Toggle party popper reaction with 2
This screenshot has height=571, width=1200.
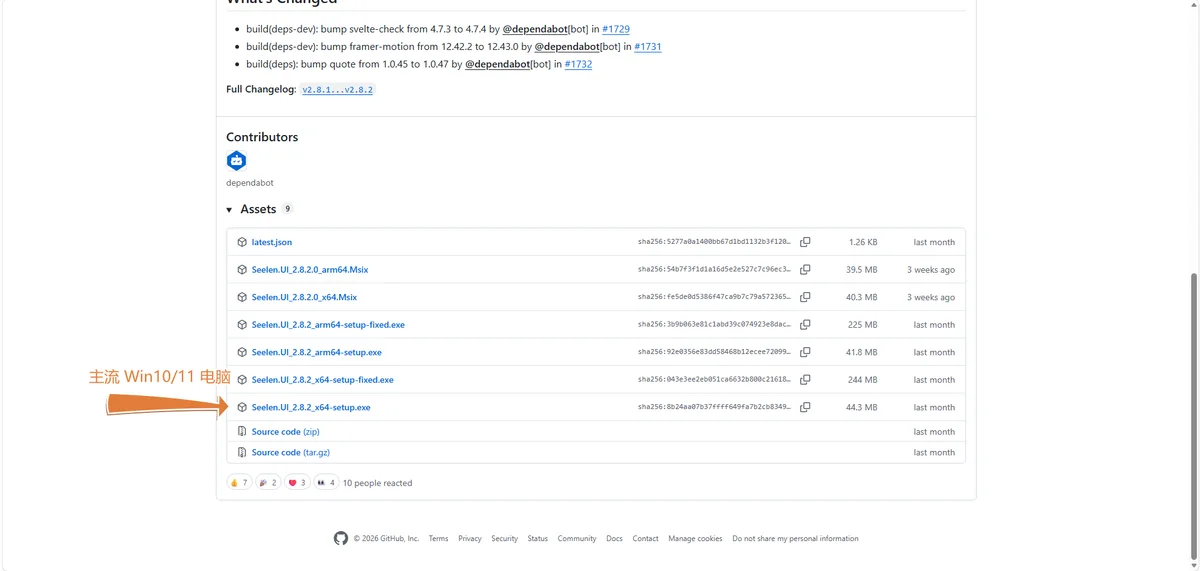click(x=268, y=483)
